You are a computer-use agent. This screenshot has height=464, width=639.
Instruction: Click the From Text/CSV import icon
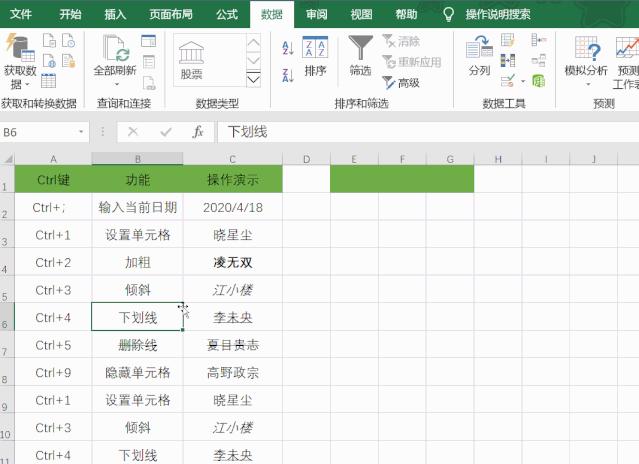click(x=49, y=40)
